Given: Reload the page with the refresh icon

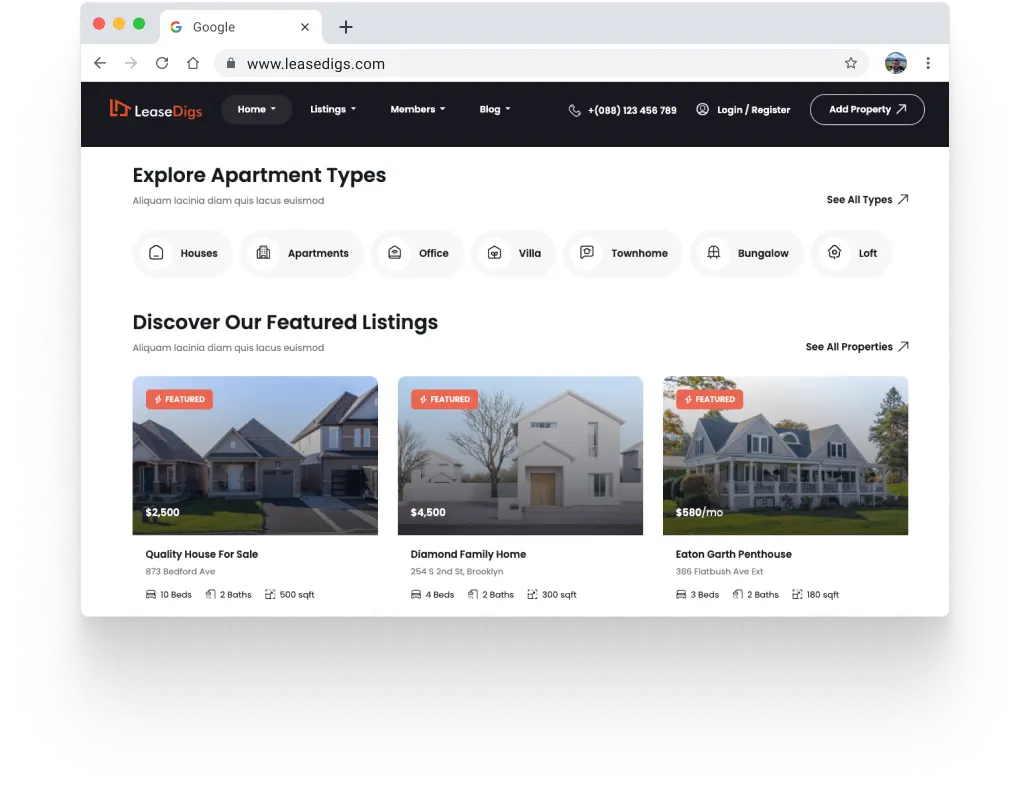Looking at the screenshot, I should point(161,63).
